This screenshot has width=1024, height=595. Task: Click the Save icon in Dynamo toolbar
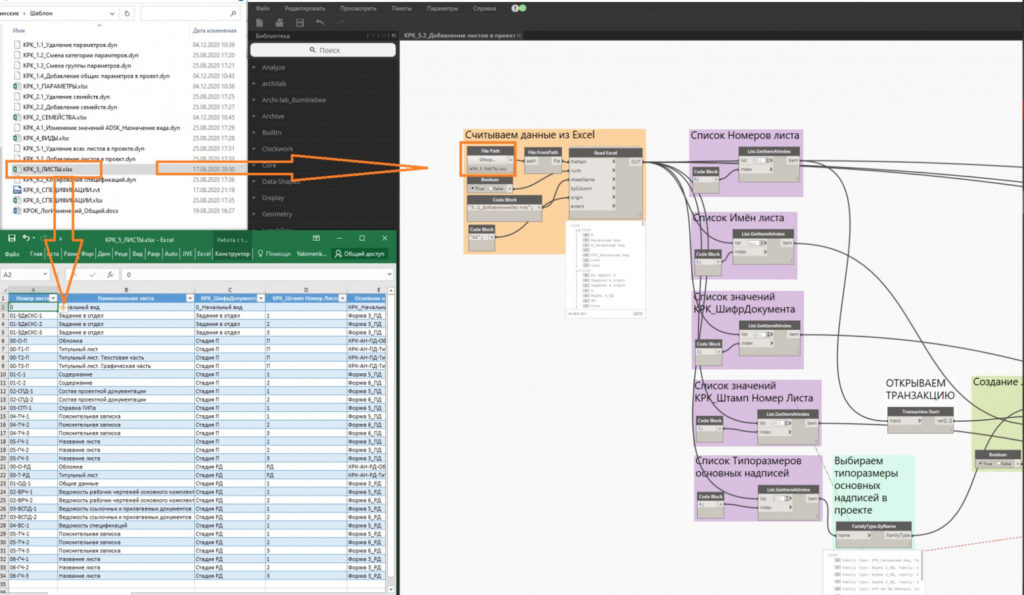(x=300, y=23)
